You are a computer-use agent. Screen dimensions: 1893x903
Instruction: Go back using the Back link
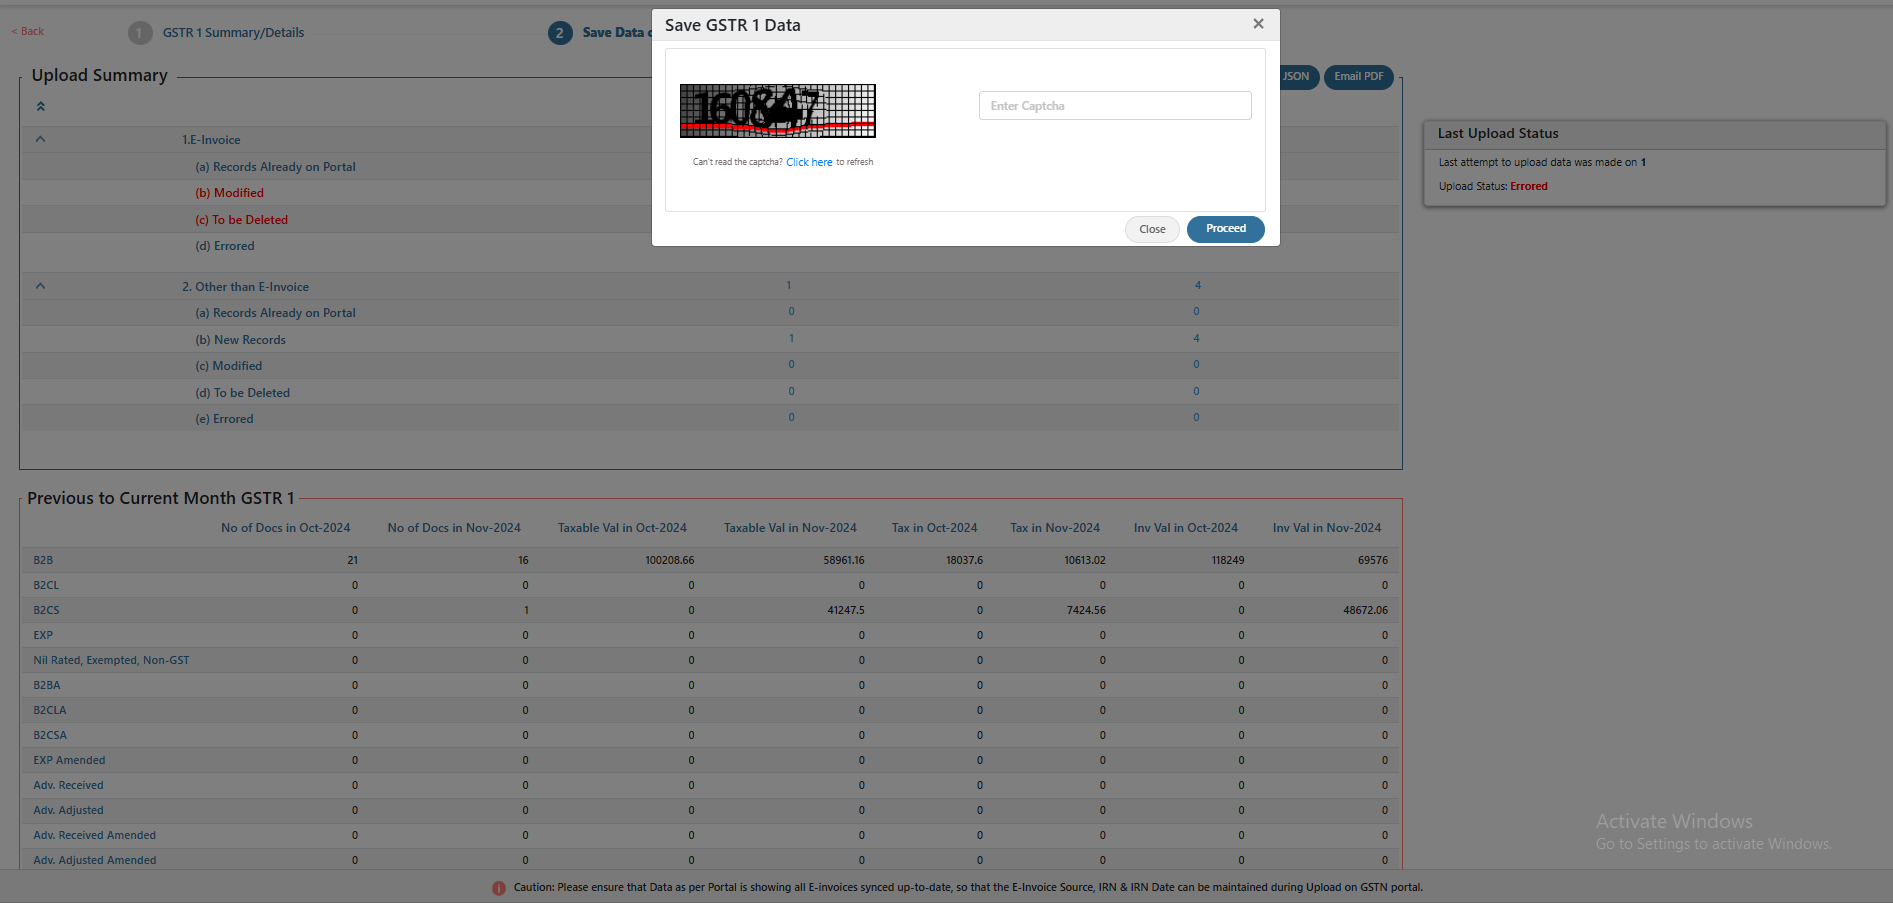tap(28, 31)
